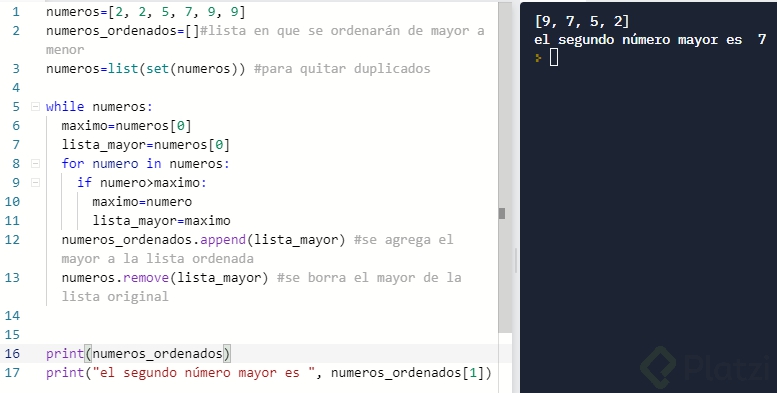Click 'numeros_ordenados[1]' on line 17

coord(407,372)
